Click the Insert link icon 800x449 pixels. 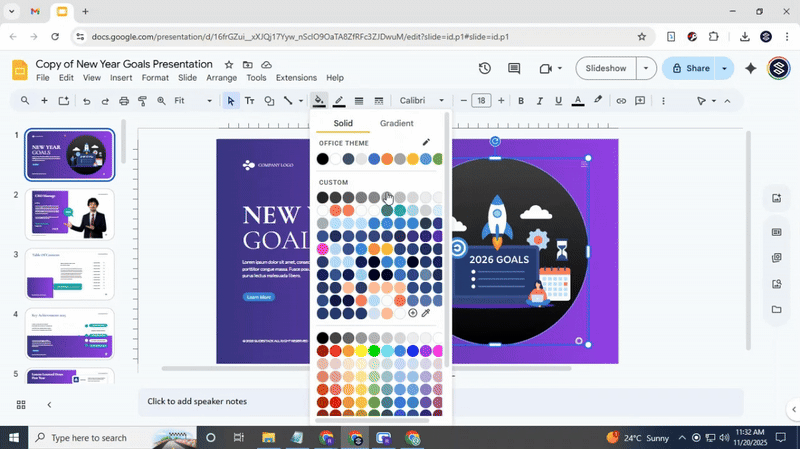click(621, 101)
